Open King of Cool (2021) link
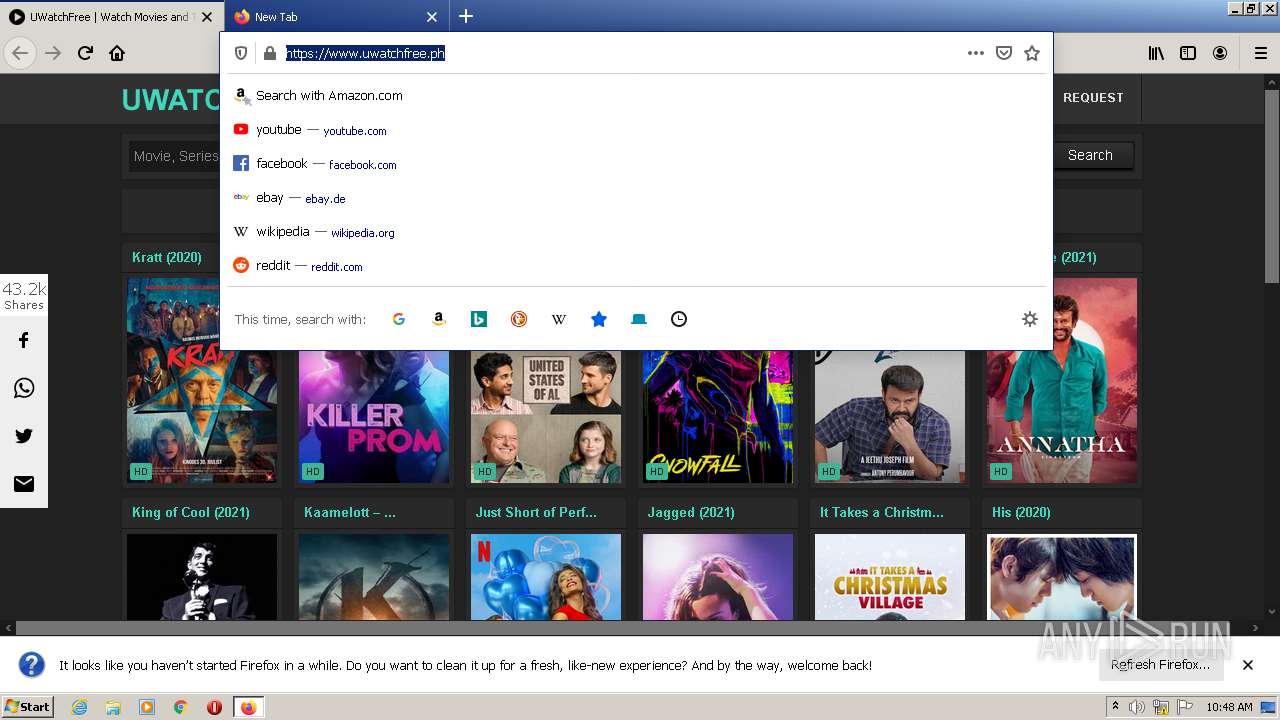This screenshot has width=1280, height=720. click(x=191, y=512)
